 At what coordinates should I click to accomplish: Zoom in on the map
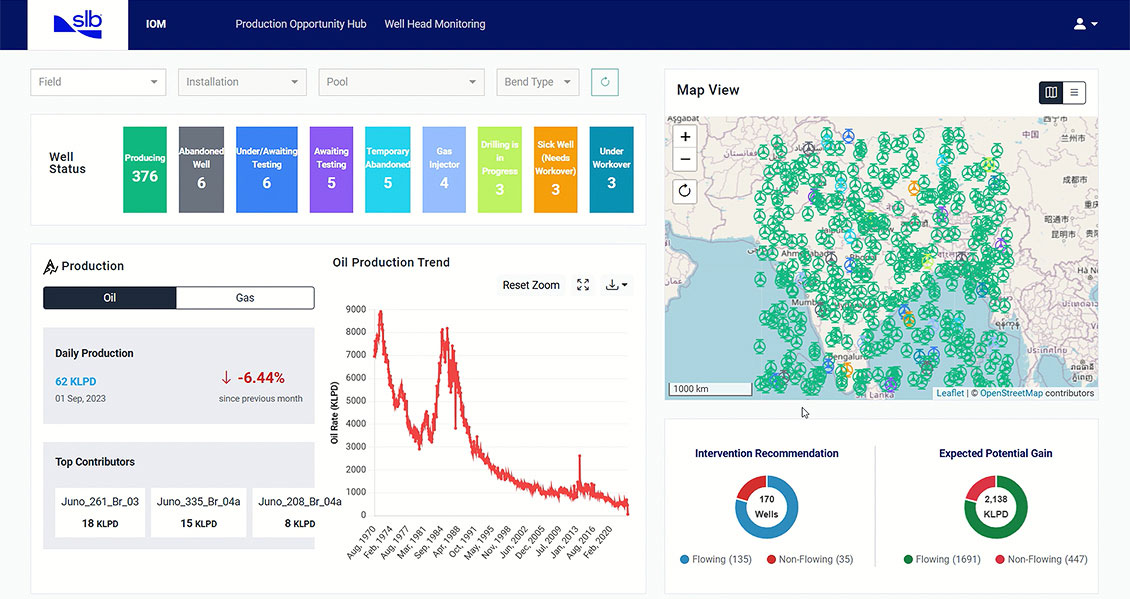click(685, 136)
